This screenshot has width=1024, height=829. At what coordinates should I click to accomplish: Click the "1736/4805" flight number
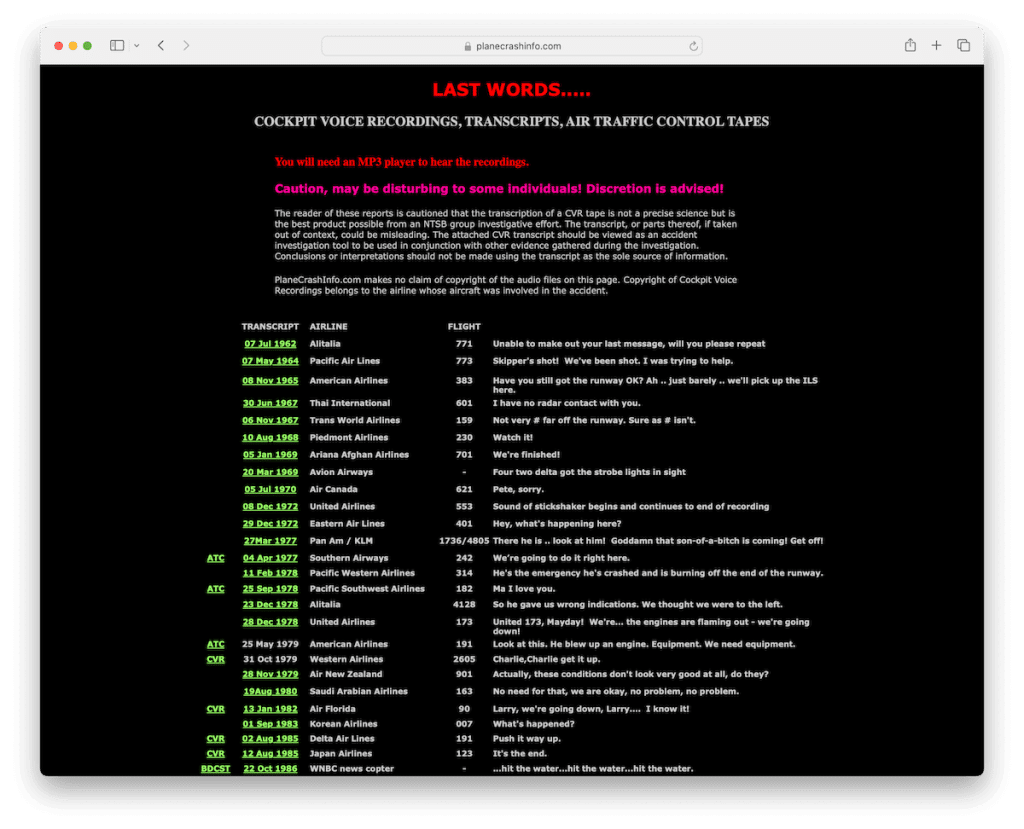[x=464, y=541]
